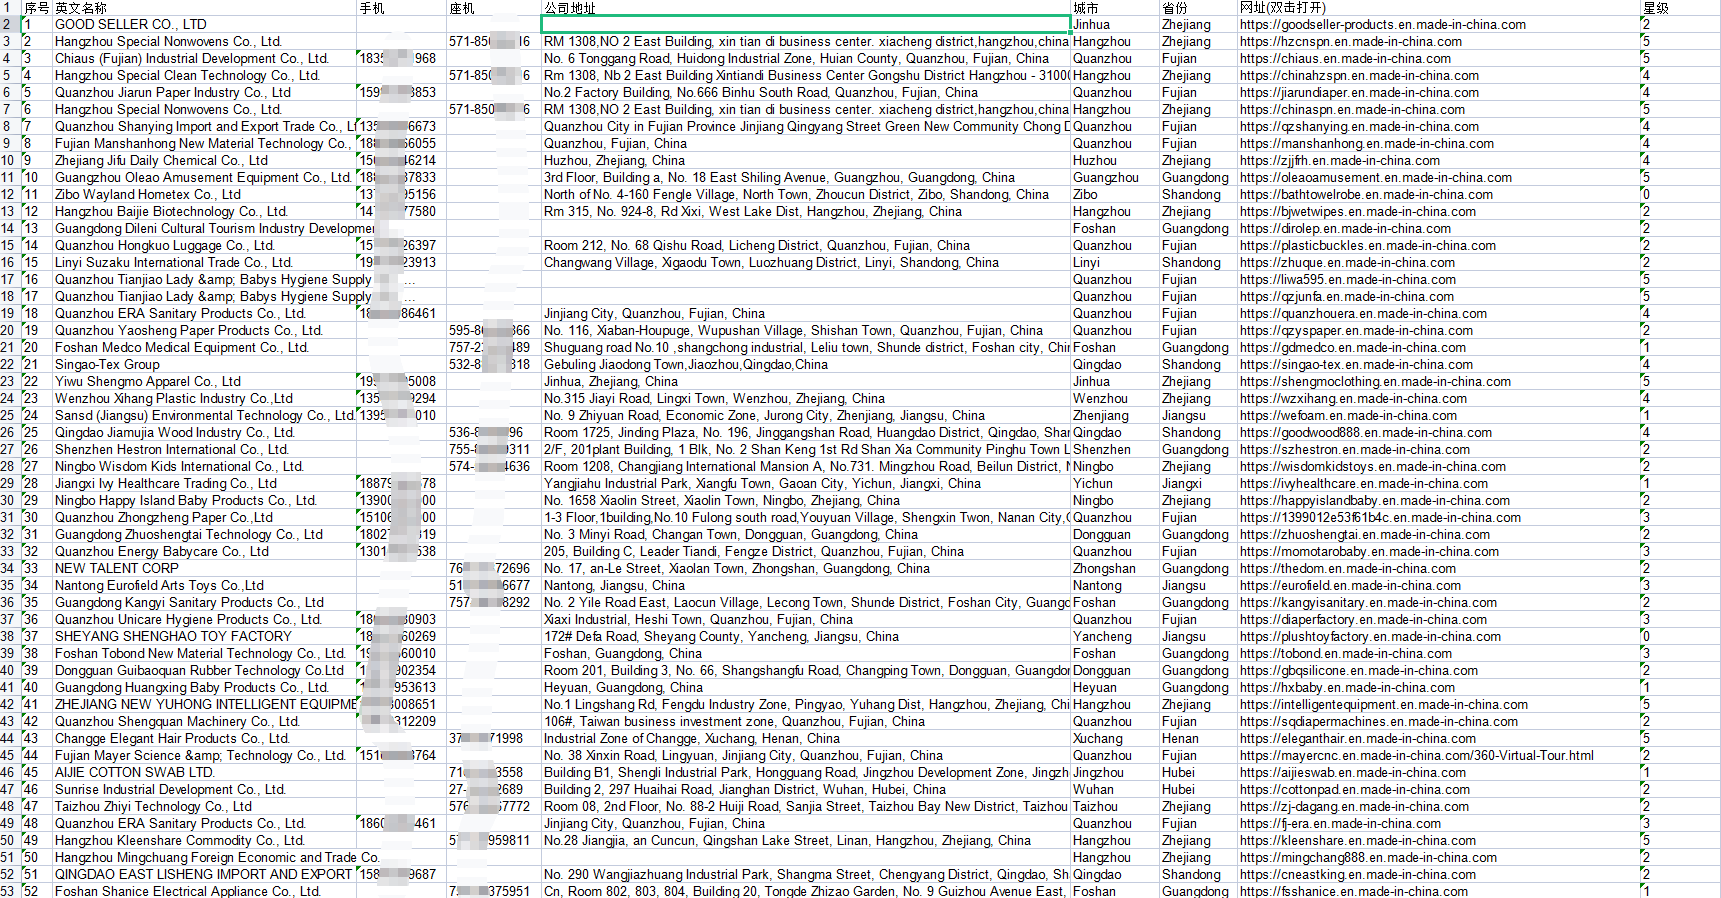Open the wisdomkidstoys.en.made-in-china.com URL cell
1721x898 pixels.
coord(1438,466)
